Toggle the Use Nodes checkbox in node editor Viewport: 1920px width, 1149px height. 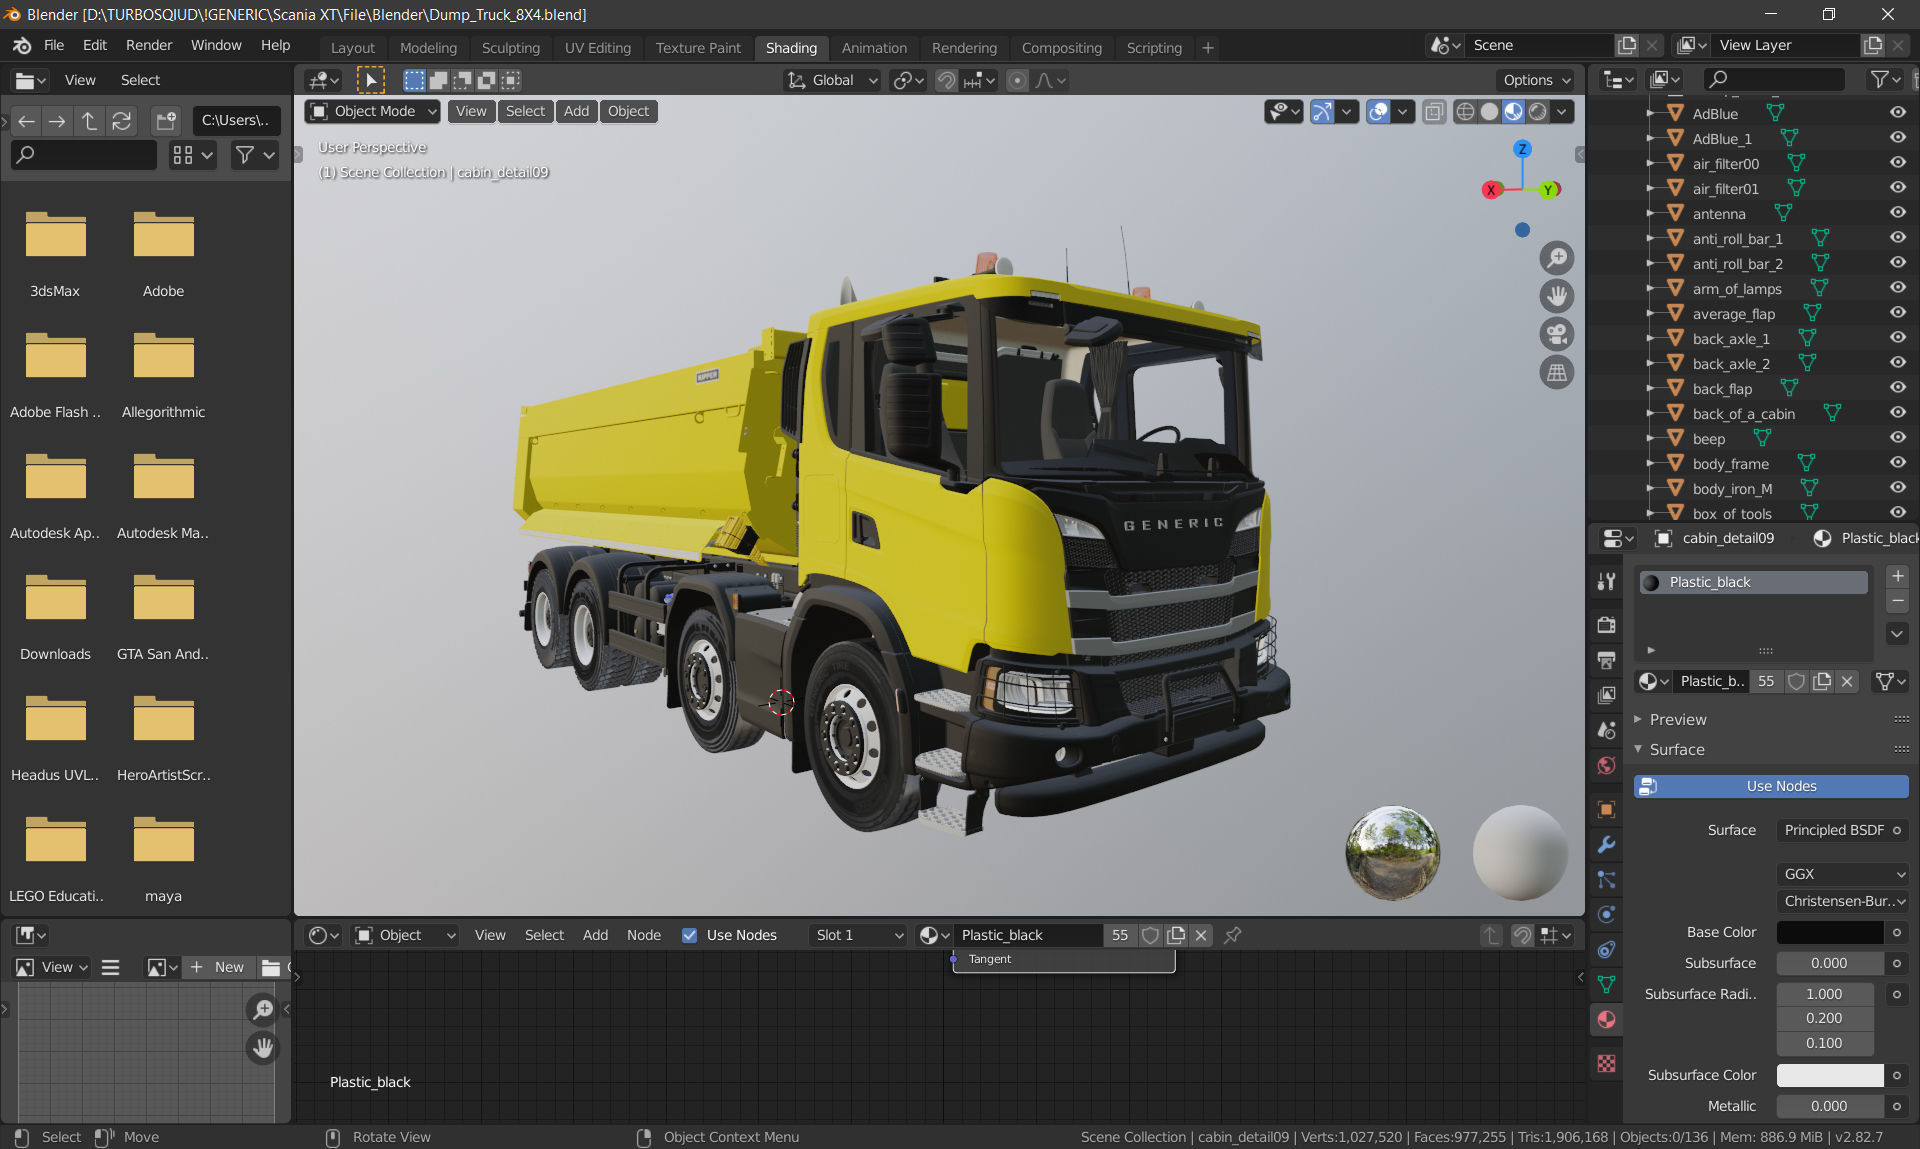(x=689, y=935)
